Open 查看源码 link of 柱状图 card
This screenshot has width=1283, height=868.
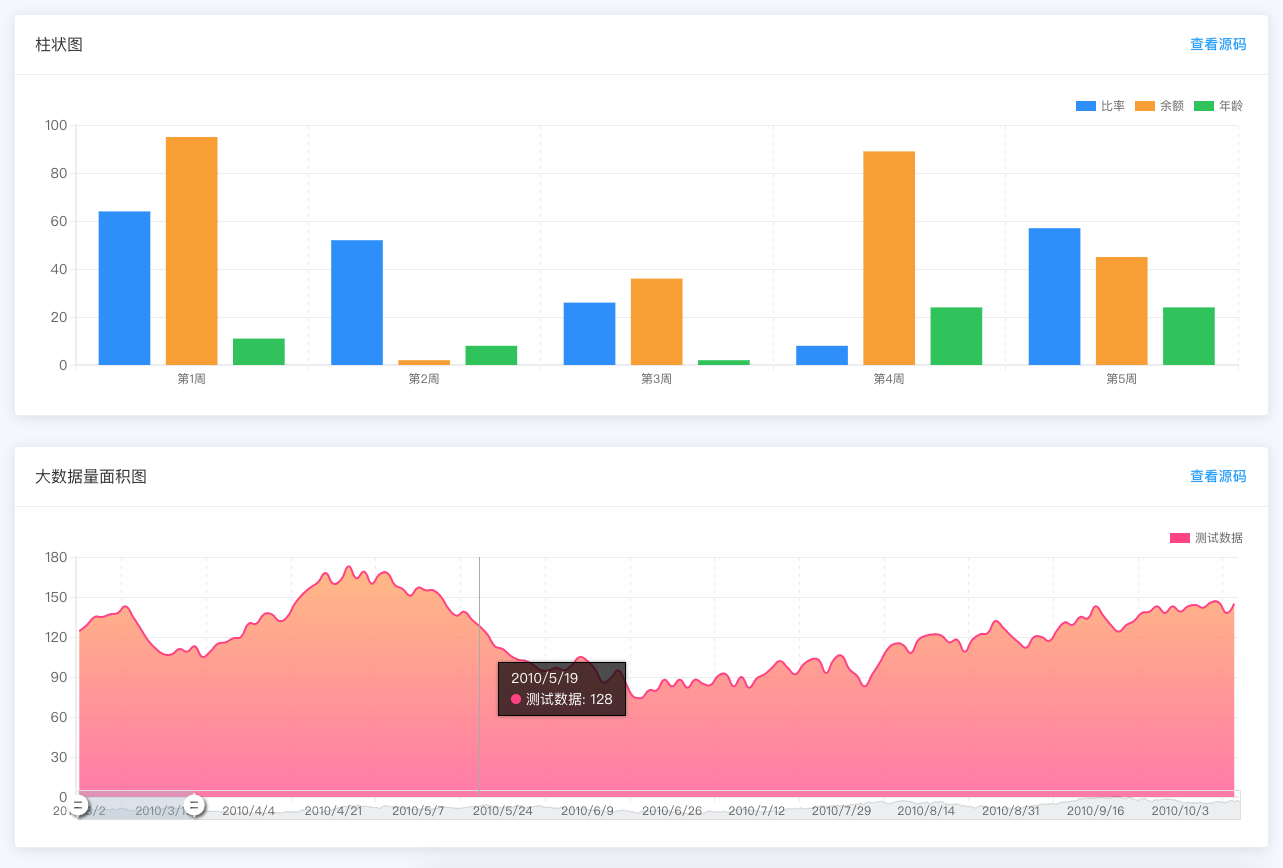[x=1218, y=44]
